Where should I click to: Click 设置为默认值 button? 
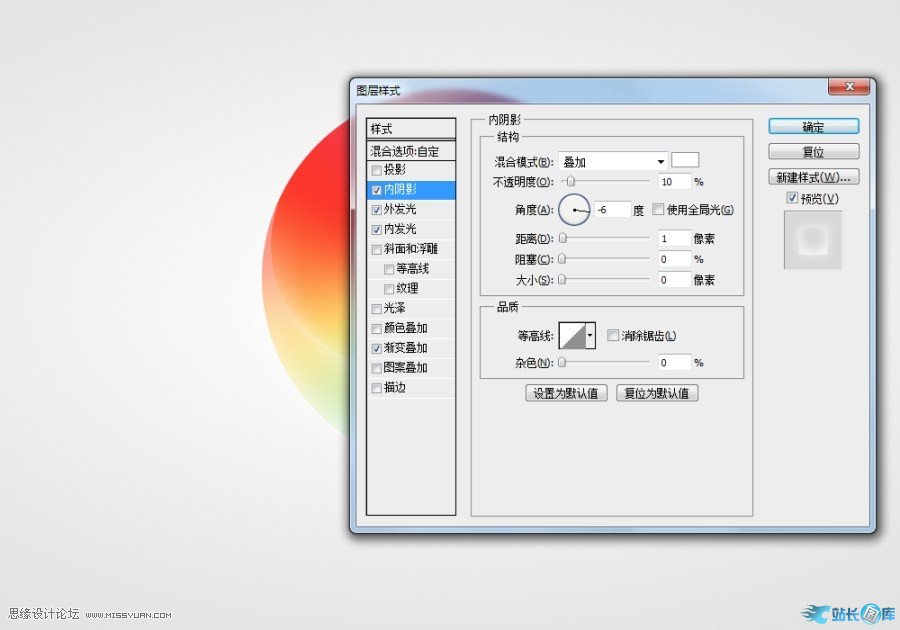tap(566, 393)
